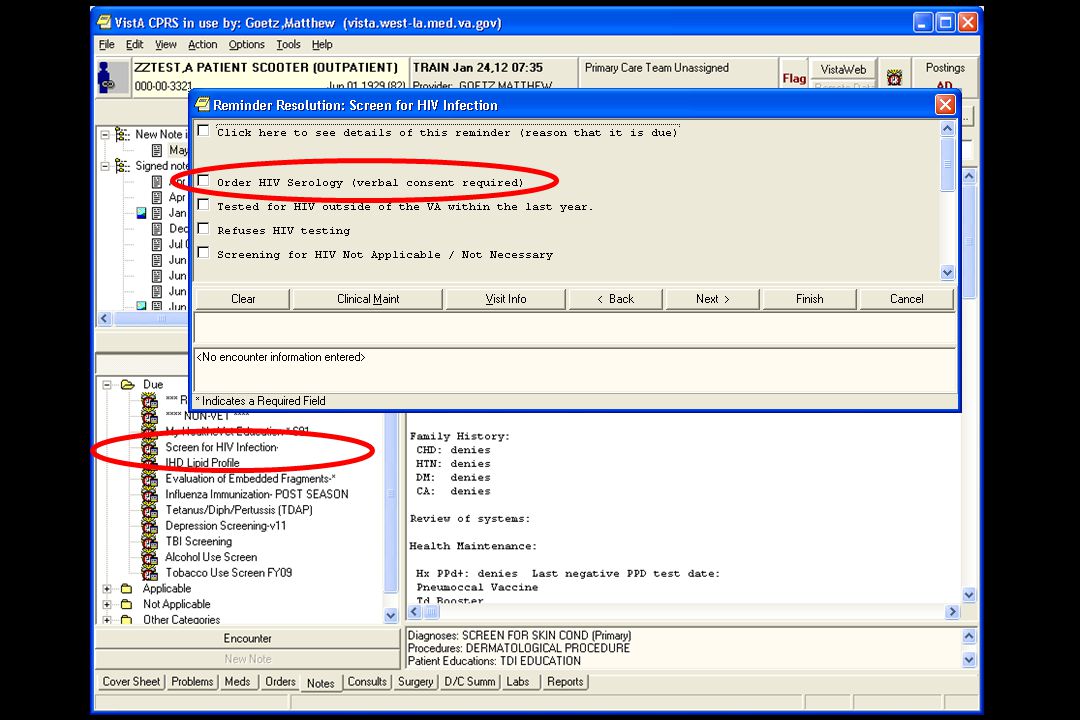Click the reminder icon beside IHD Lipid Profile
The width and height of the screenshot is (1080, 720).
pyautogui.click(x=149, y=463)
